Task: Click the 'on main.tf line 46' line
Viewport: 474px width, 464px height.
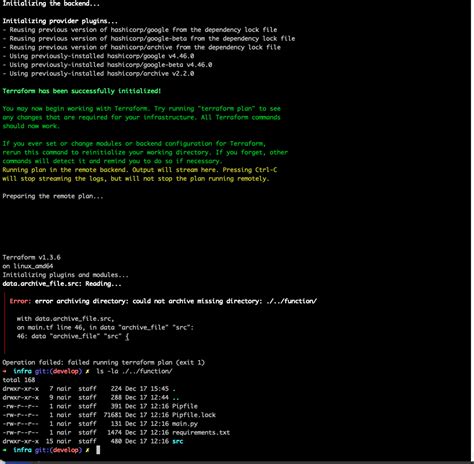Action: coord(105,327)
